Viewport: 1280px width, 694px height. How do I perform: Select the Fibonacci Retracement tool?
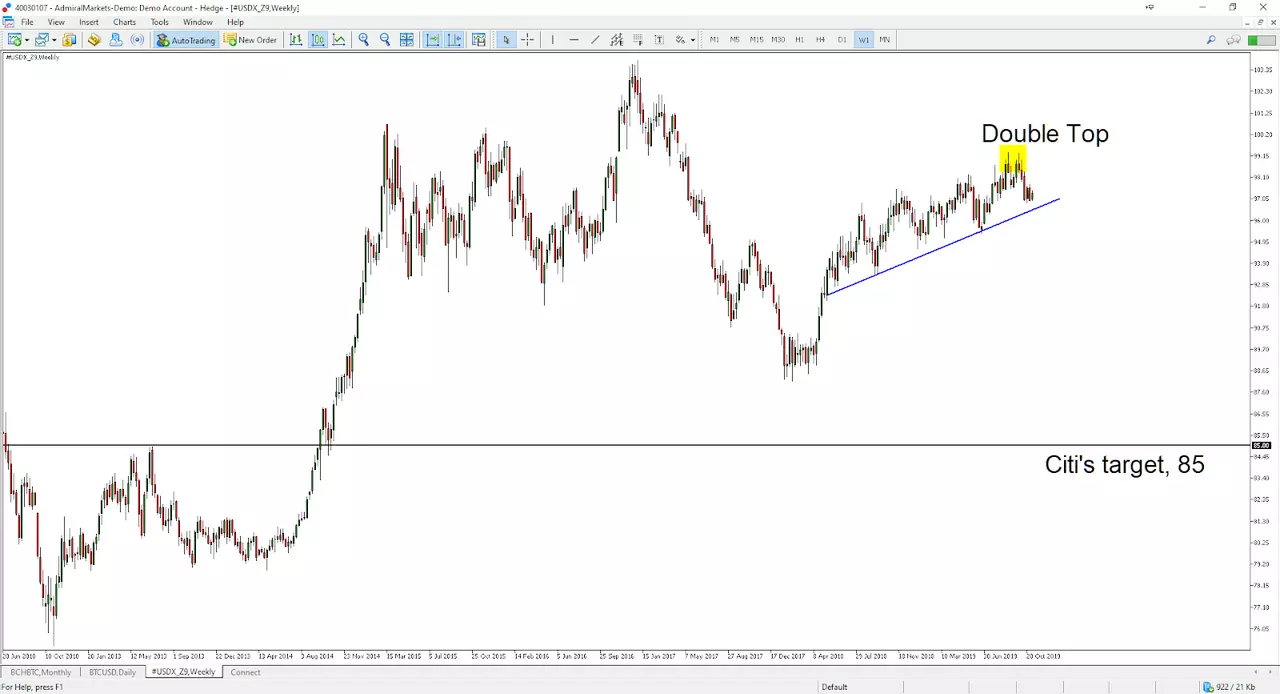click(x=638, y=40)
